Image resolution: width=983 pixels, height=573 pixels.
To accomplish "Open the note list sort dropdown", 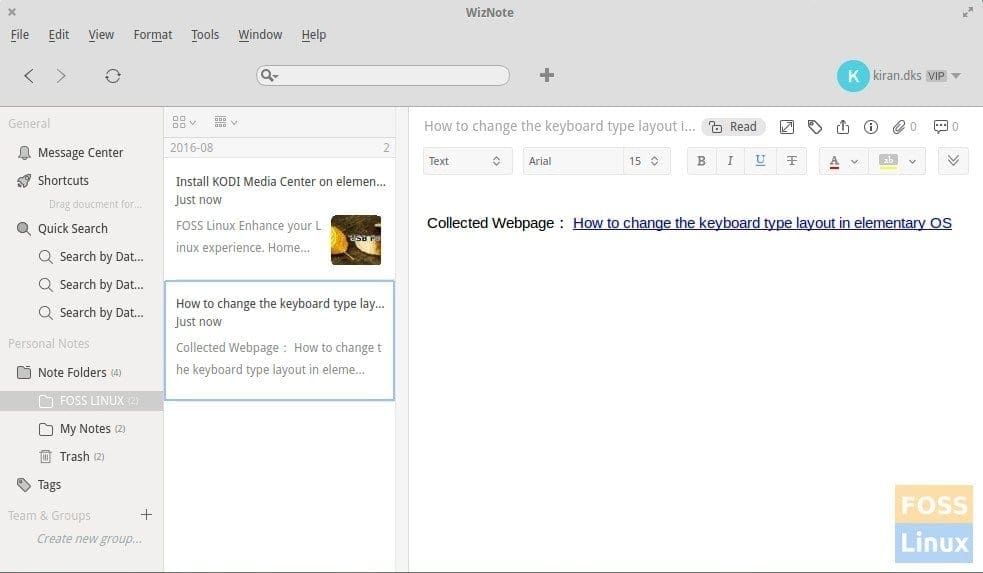I will [x=226, y=122].
